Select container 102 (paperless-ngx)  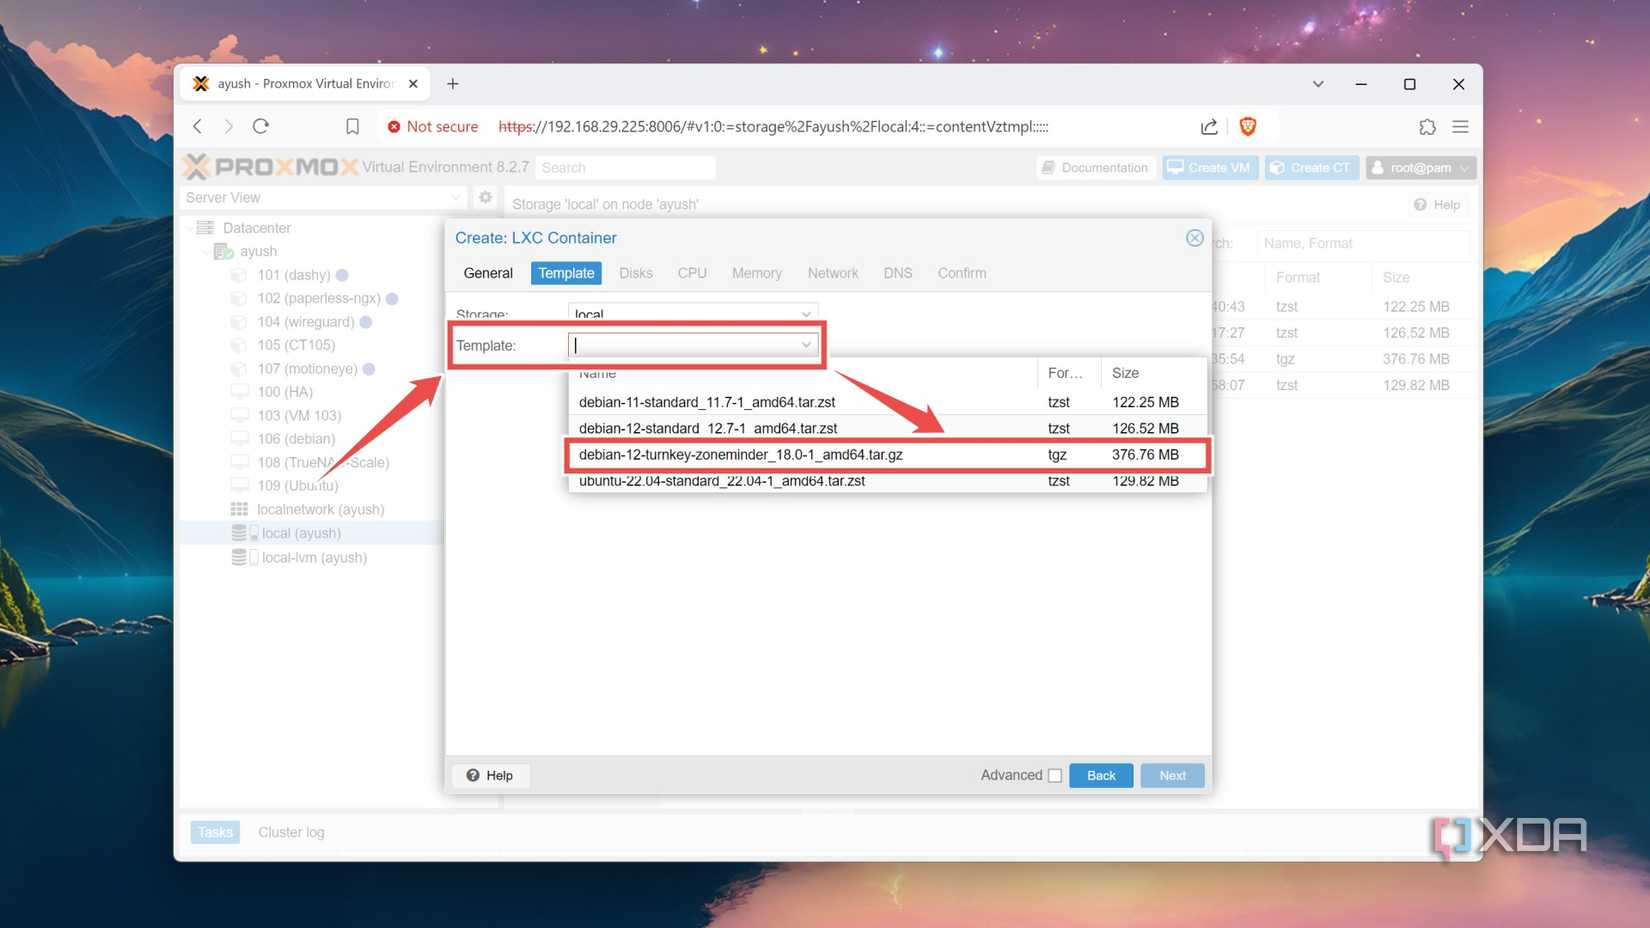coord(318,298)
